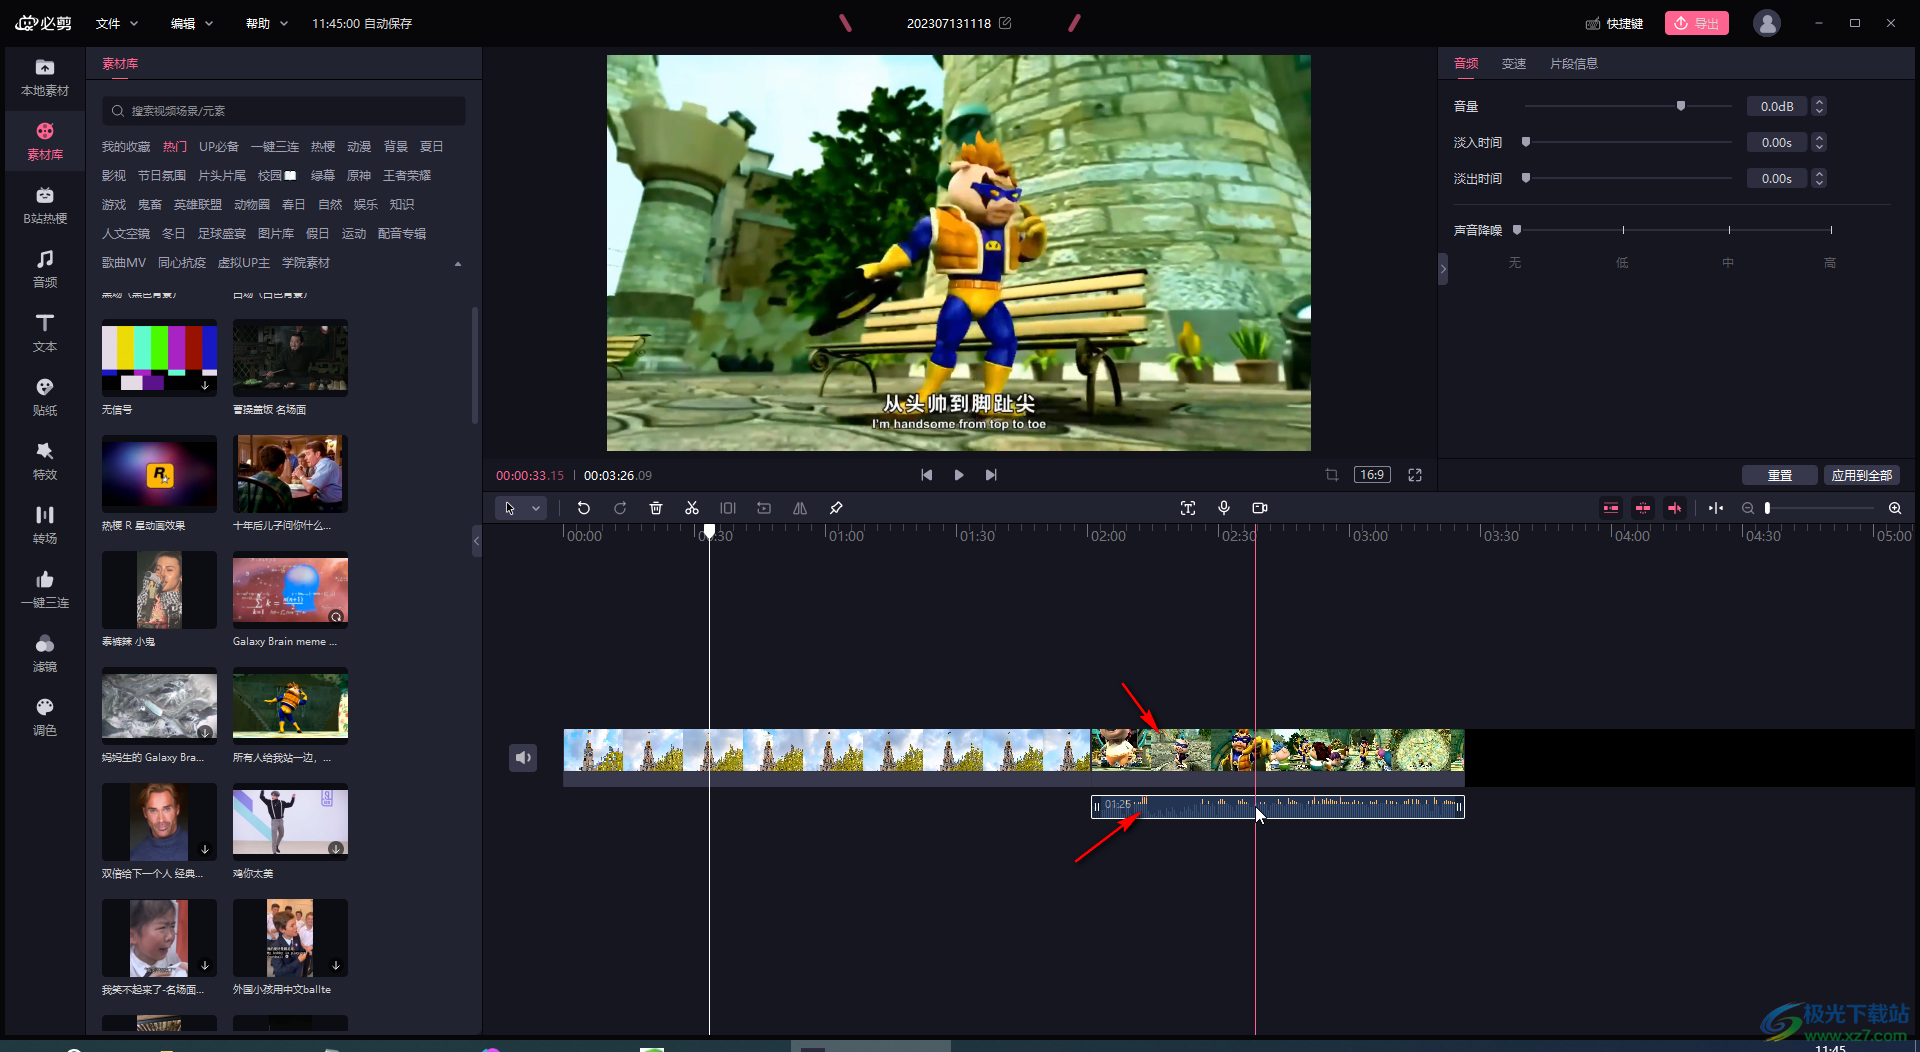
Task: Open the 16:9 aspect ratio selector
Action: click(1372, 475)
